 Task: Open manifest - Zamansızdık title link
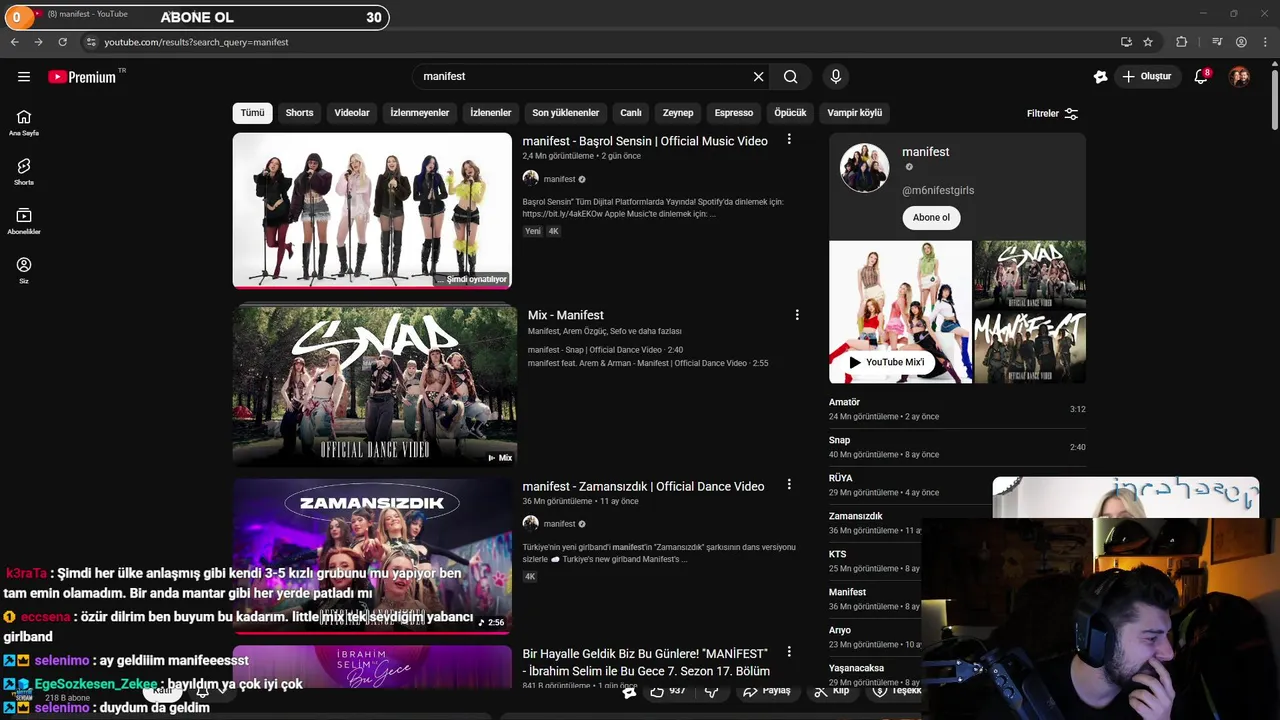(x=643, y=486)
